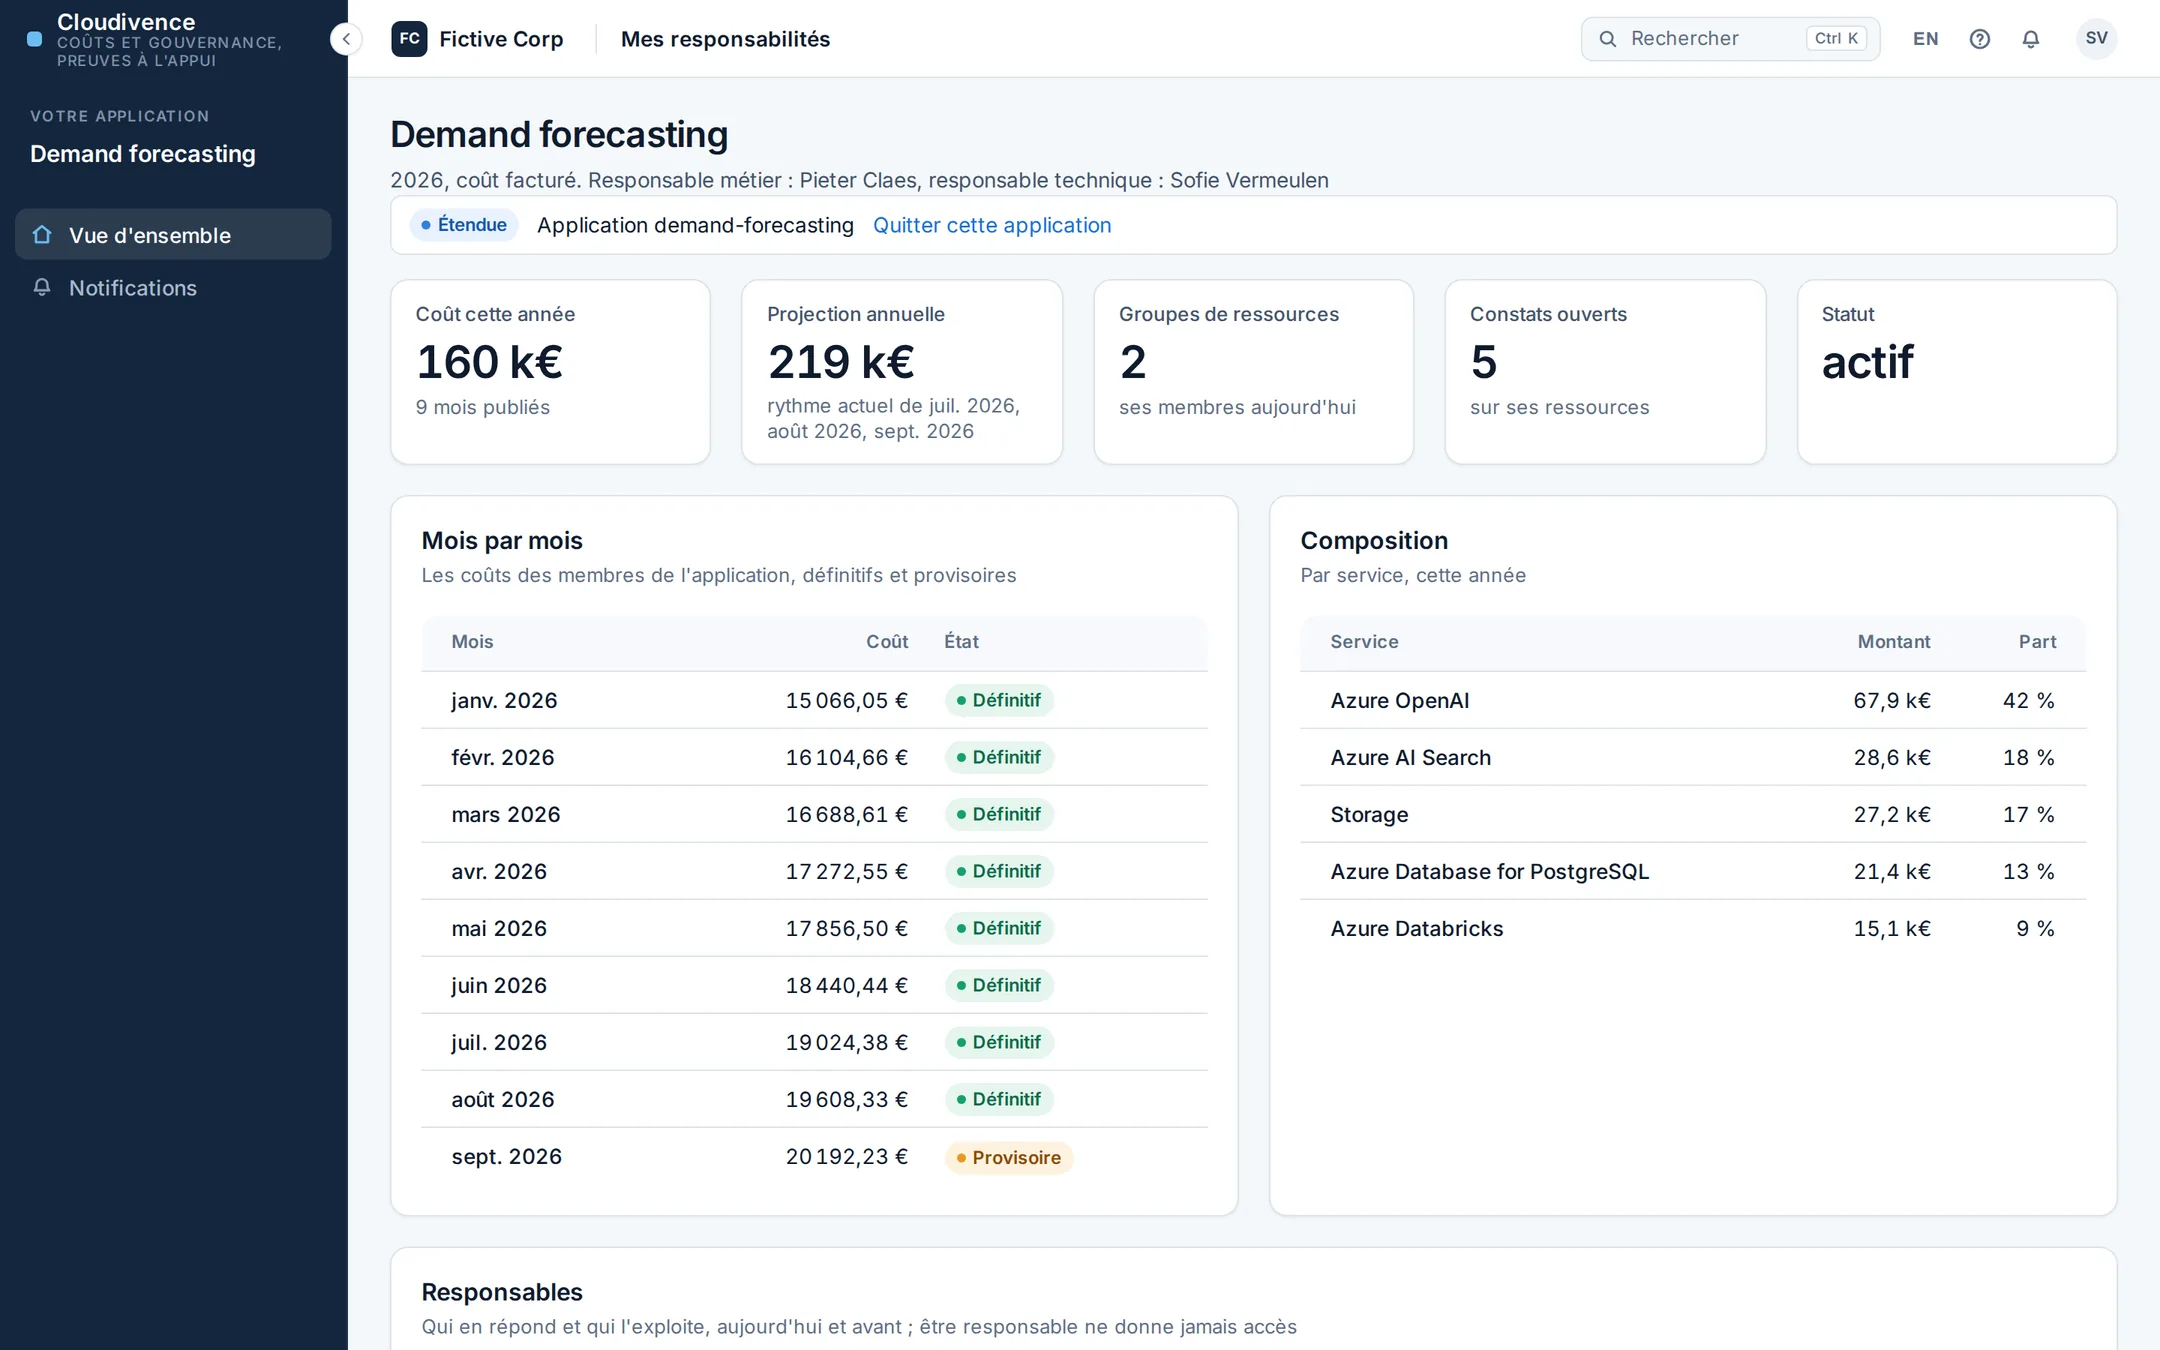Open the Constats ouverts card
2160x1350 pixels.
coord(1605,372)
